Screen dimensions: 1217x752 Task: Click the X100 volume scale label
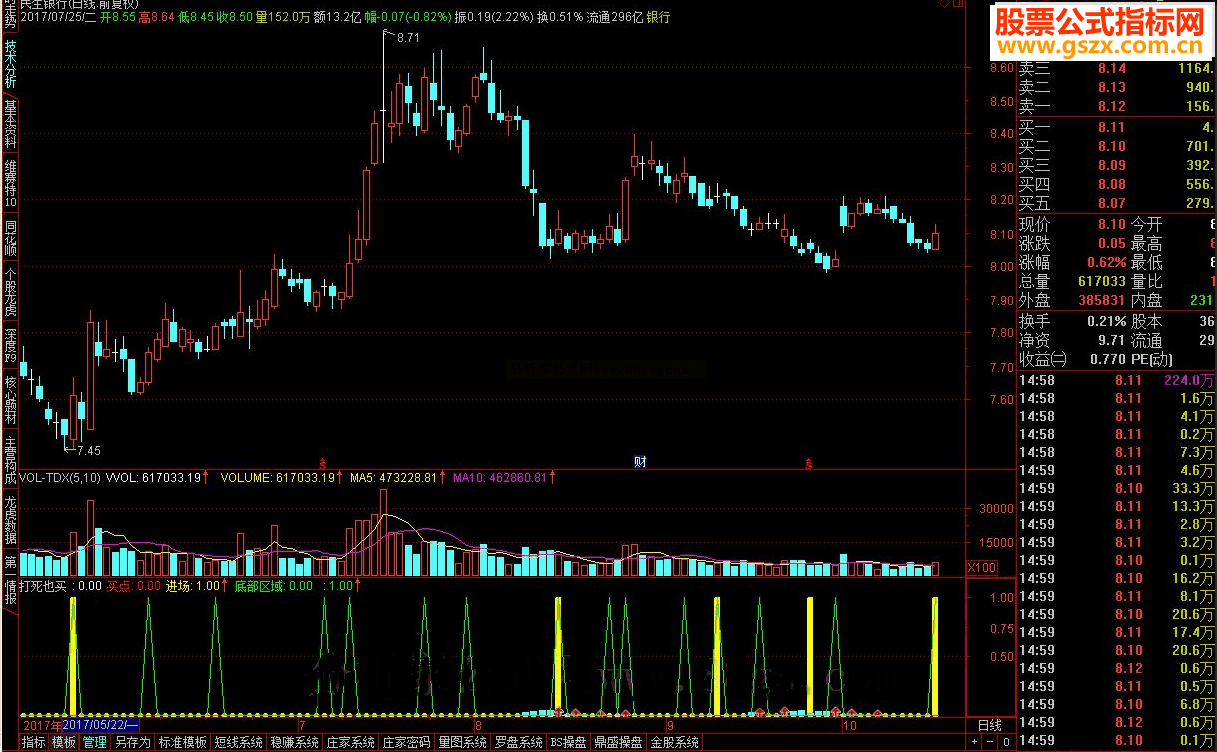coord(983,568)
